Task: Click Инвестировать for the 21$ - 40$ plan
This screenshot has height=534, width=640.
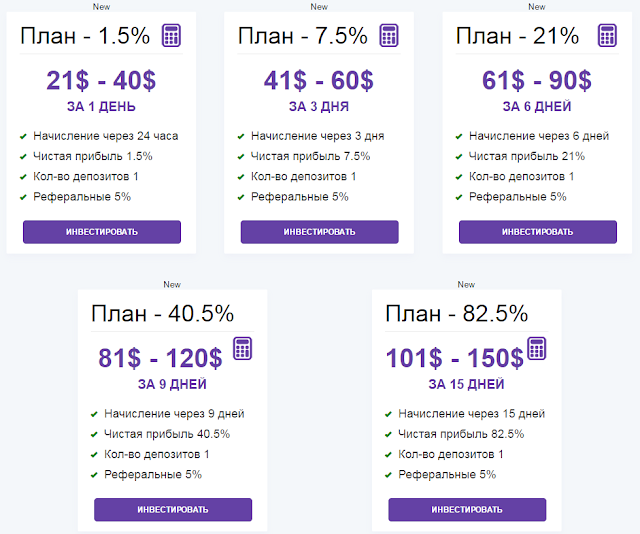Action: (102, 232)
